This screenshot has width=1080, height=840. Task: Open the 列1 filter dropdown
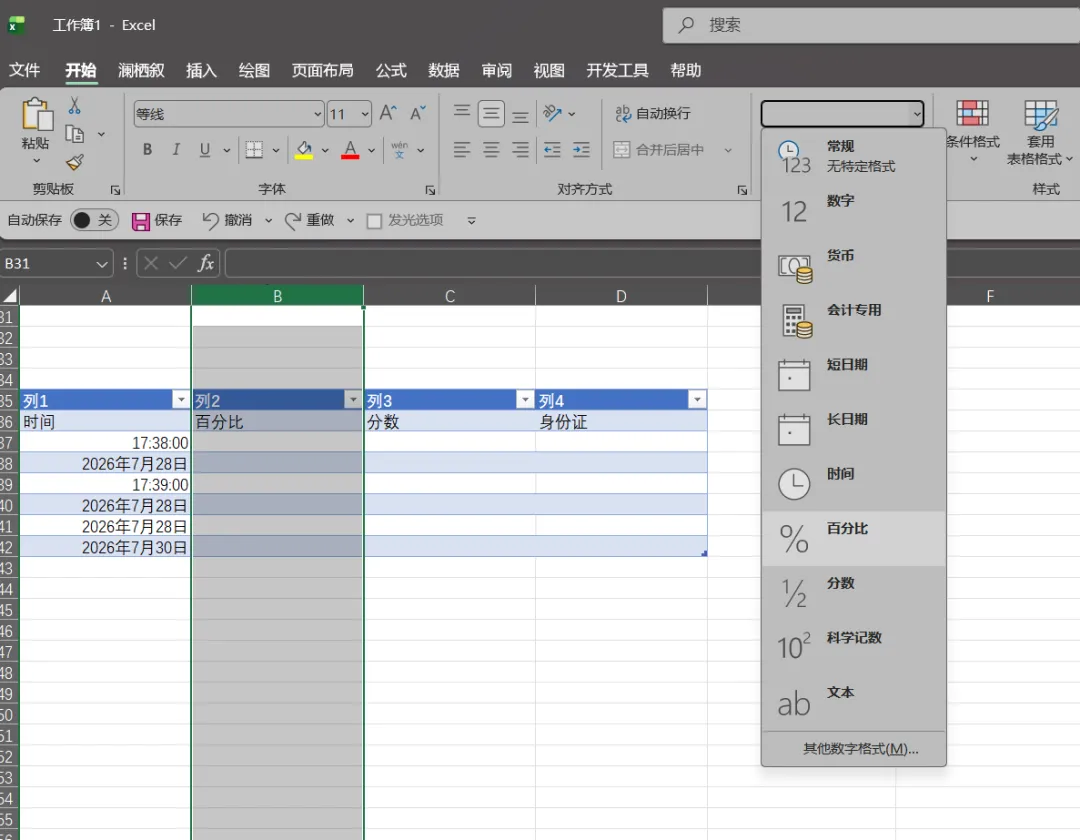[x=180, y=399]
